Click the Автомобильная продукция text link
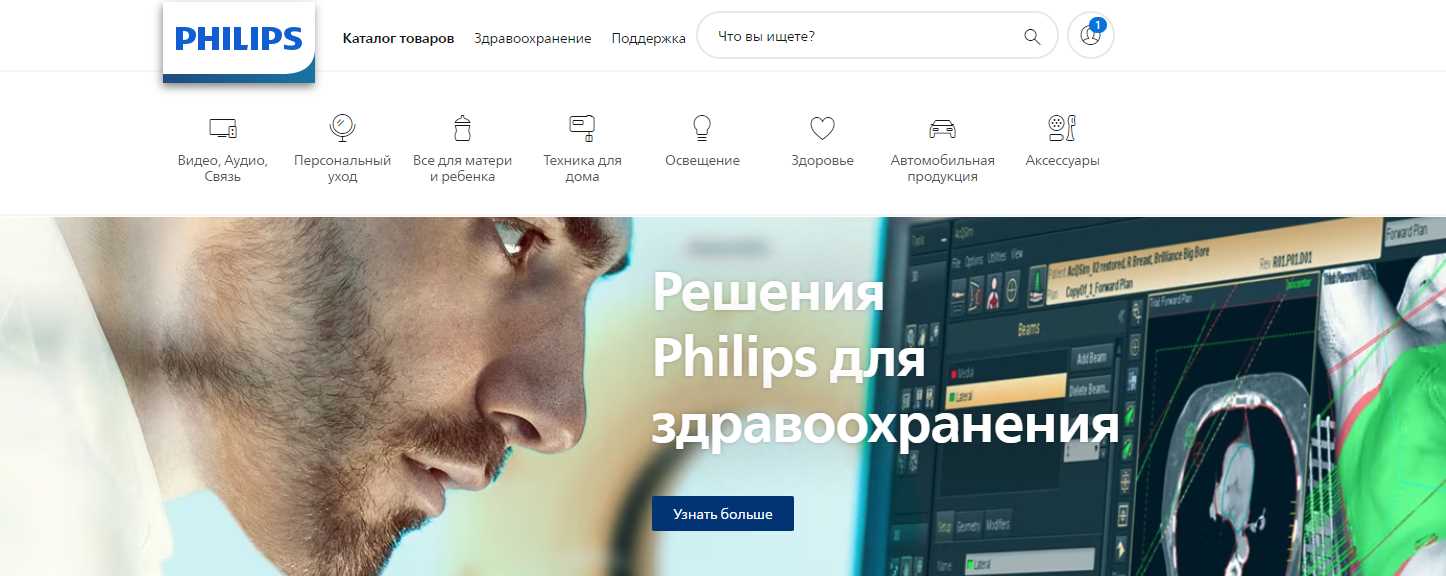Screen dimensions: 1446x576 (942, 168)
